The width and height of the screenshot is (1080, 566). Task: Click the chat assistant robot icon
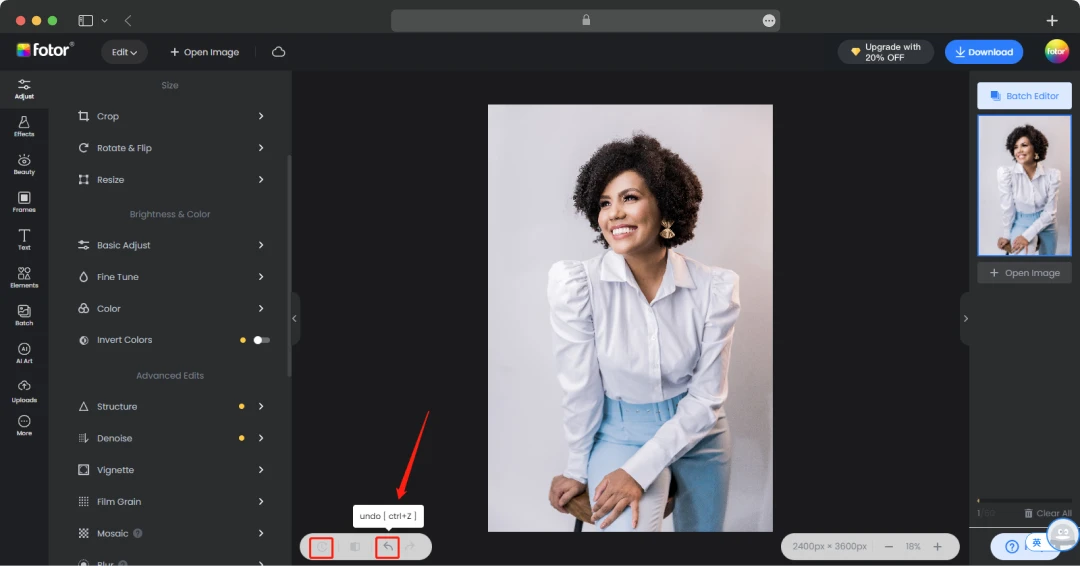point(1063,533)
